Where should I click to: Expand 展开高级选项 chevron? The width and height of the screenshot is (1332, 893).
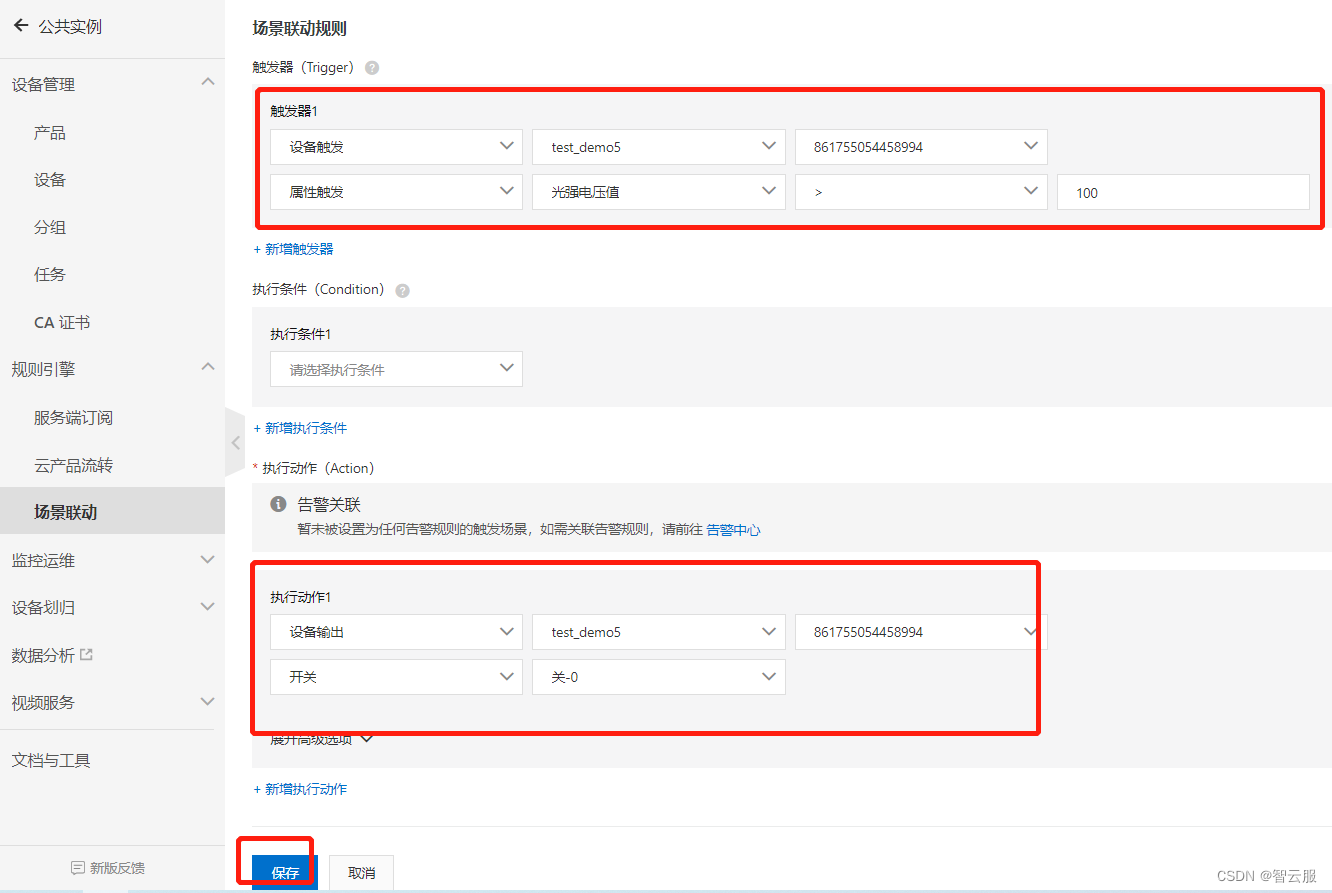click(366, 740)
